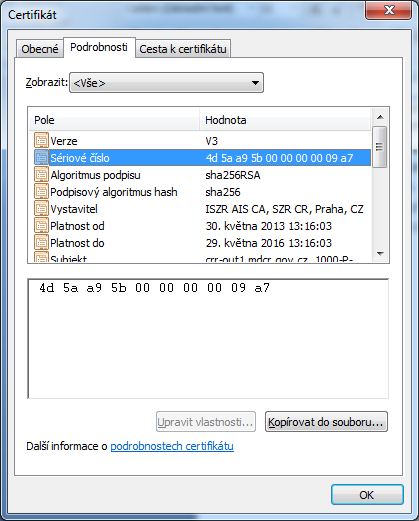Screen dimensions: 419x521
Task: Click the 29. května 2016 date value
Action: point(269,243)
